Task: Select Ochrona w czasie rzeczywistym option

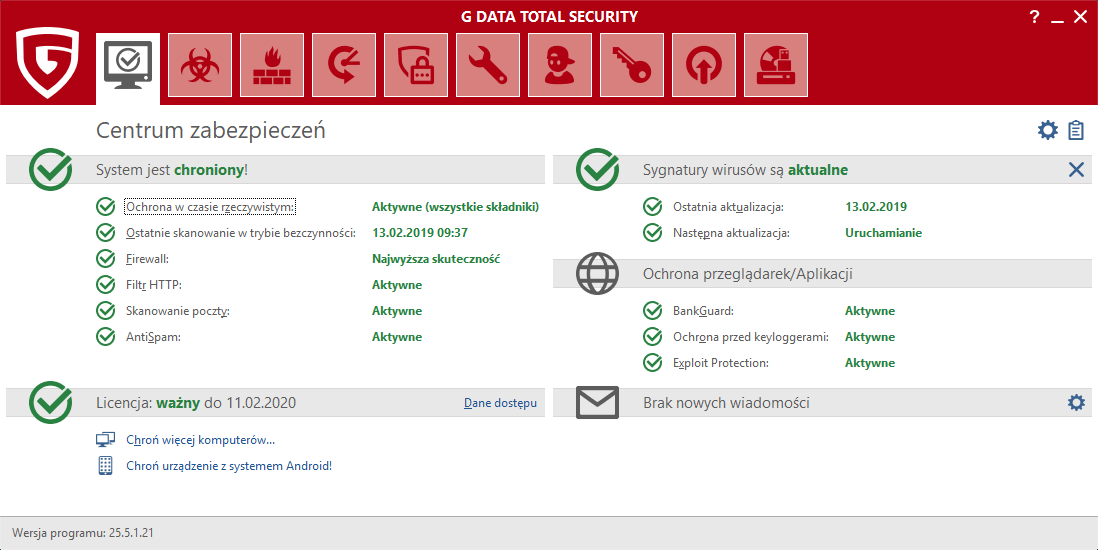Action: coord(211,207)
